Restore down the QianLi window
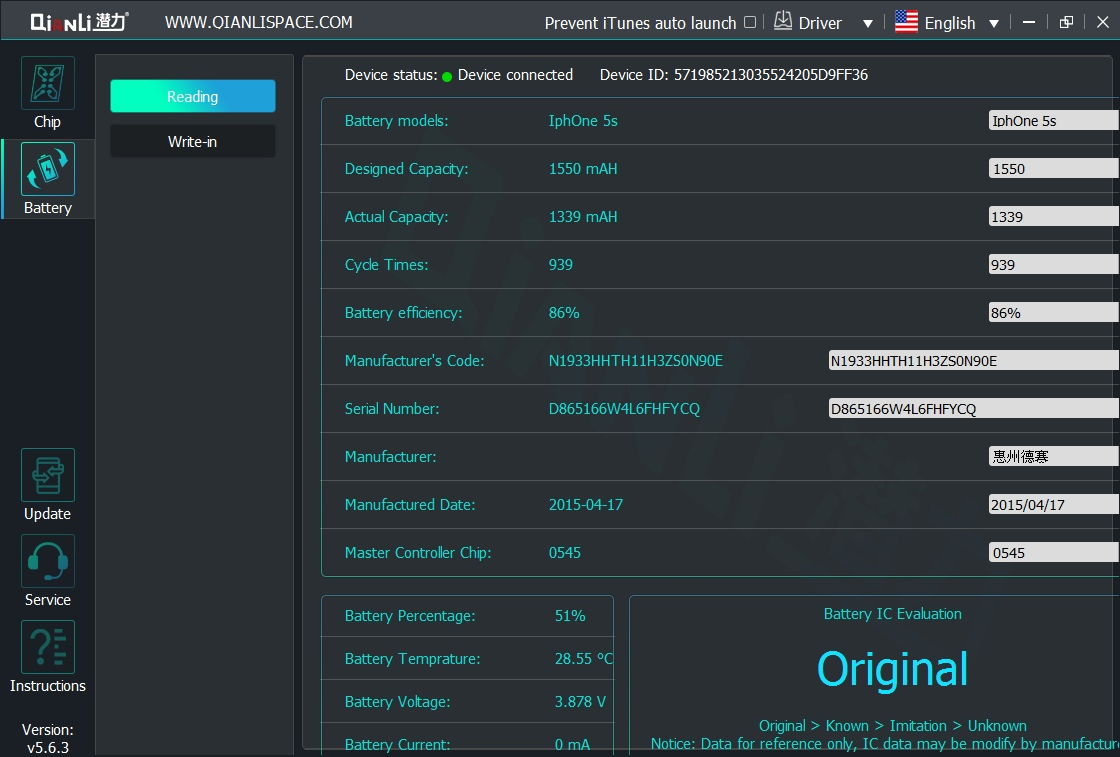The width and height of the screenshot is (1120, 757). point(1066,22)
